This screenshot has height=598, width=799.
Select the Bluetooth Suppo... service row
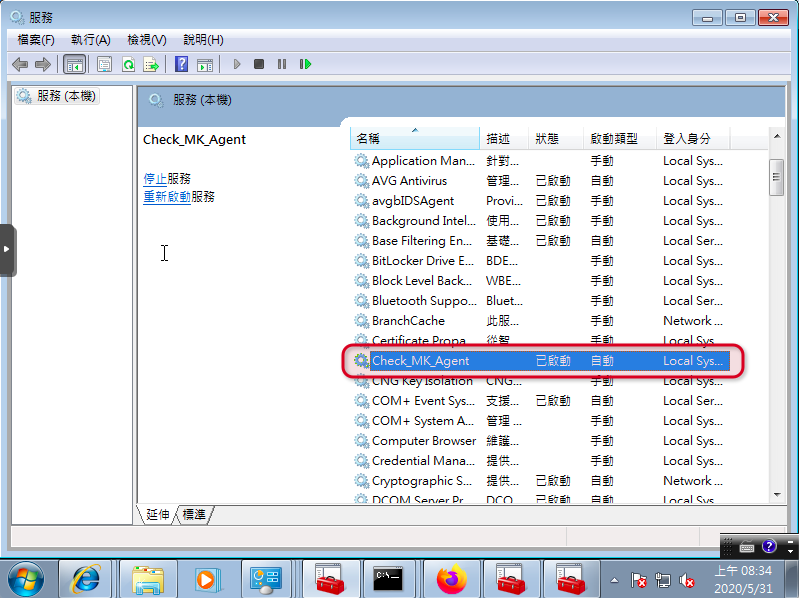(541, 301)
